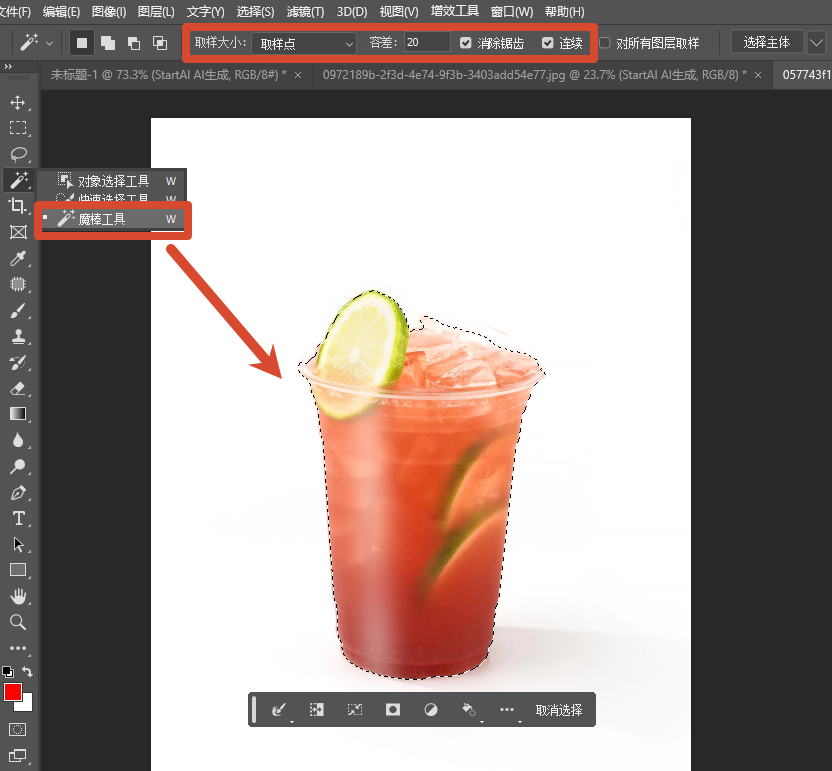
Task: Swap foreground and background colors
Action: pyautogui.click(x=28, y=672)
